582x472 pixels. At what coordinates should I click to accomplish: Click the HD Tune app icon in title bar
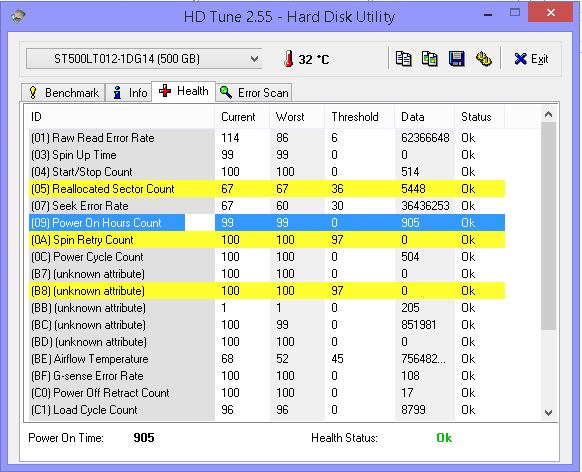pos(17,16)
